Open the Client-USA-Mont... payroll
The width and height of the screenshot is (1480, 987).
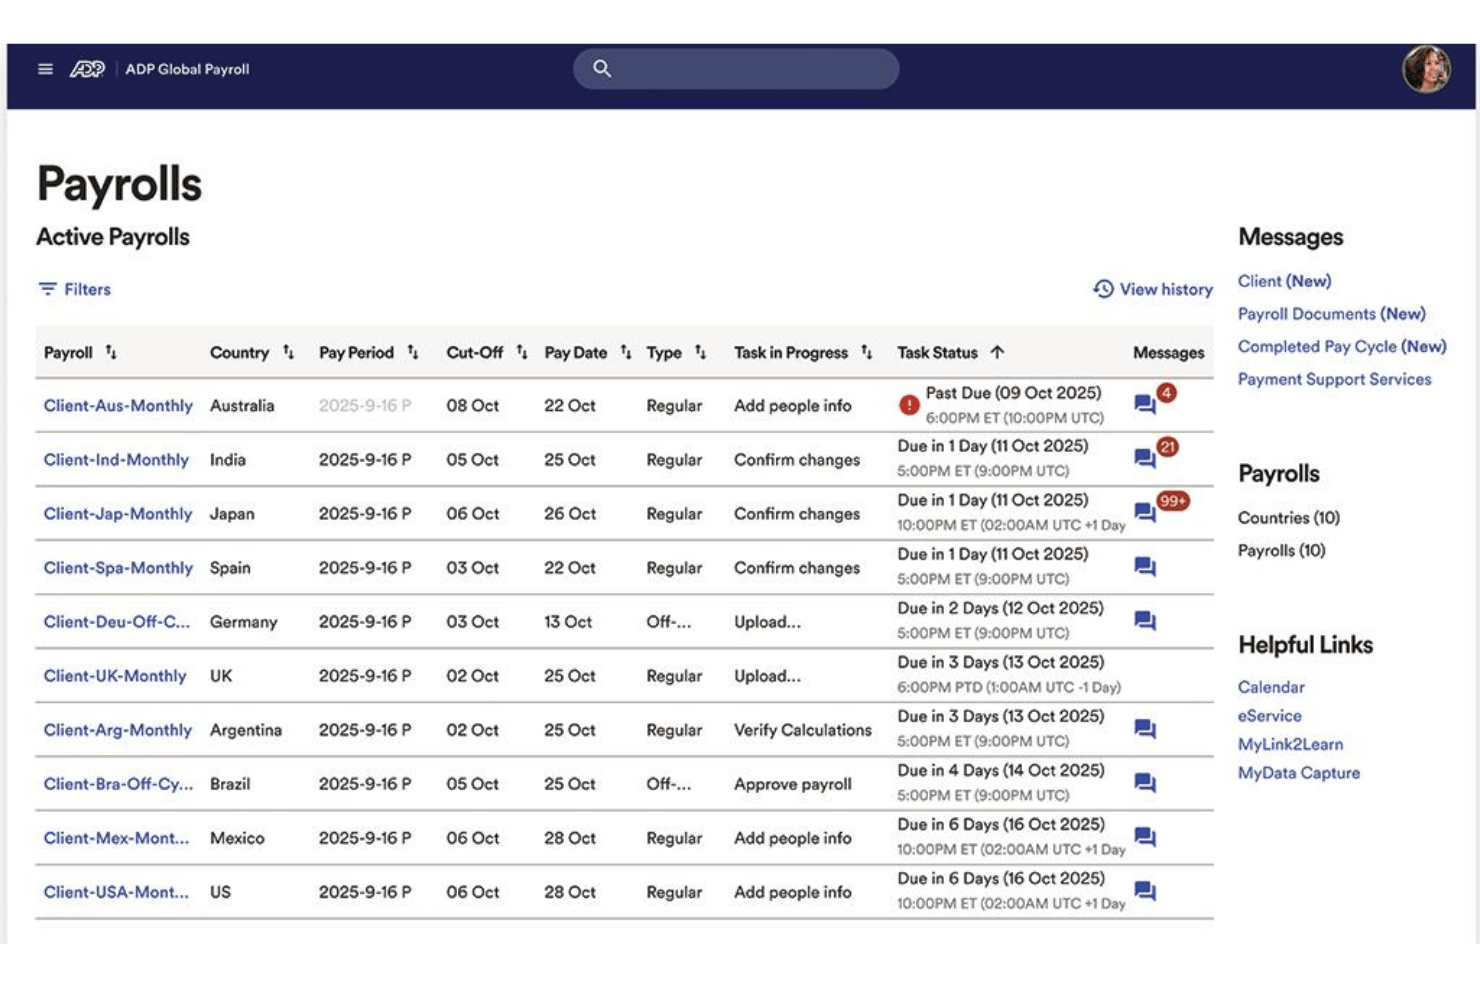(116, 892)
